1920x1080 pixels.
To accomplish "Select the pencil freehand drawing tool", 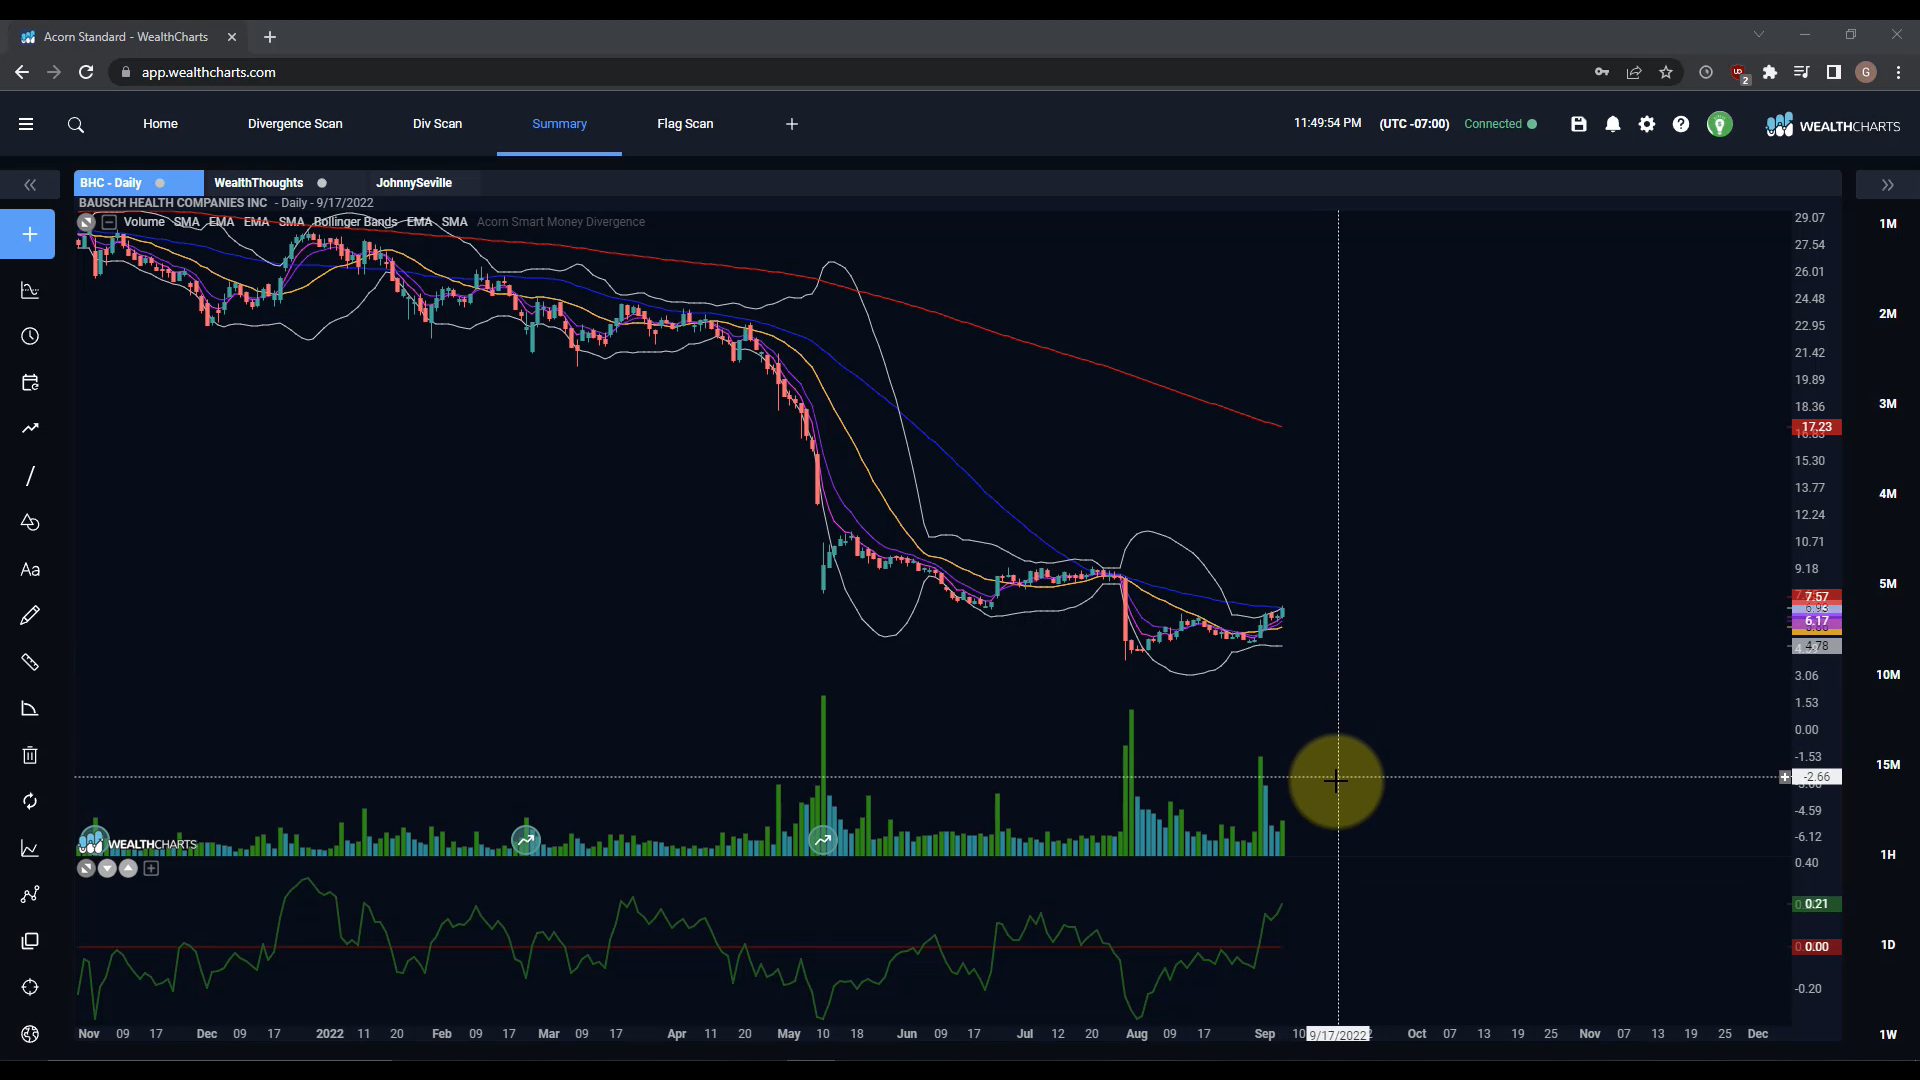I will (30, 615).
